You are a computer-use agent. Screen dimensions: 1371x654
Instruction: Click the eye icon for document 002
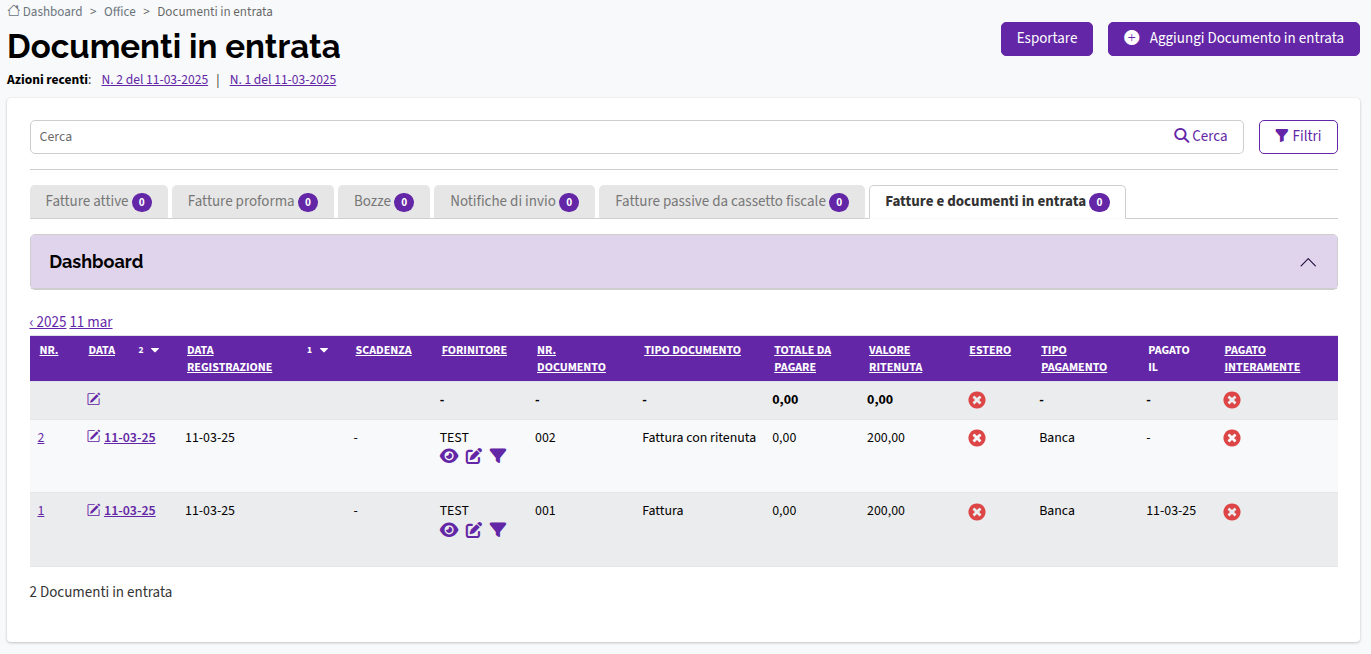[x=449, y=456]
